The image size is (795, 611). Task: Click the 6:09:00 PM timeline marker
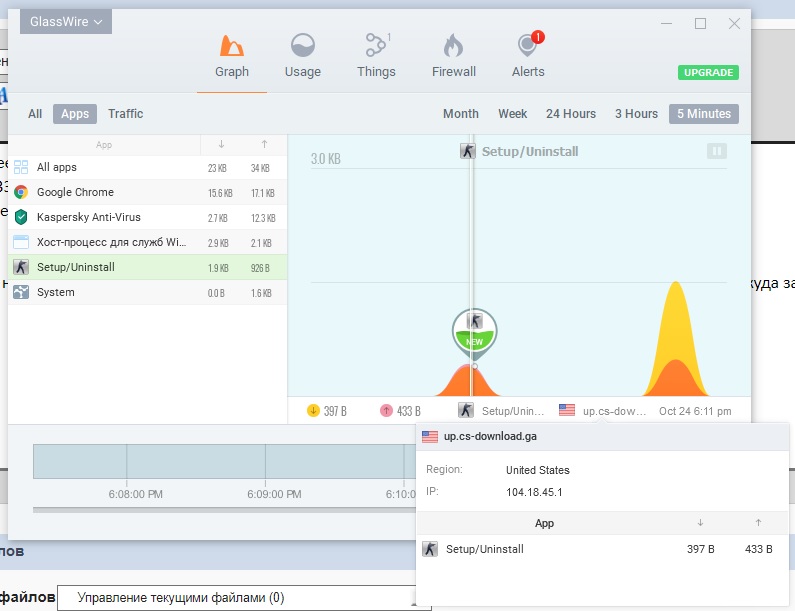[x=274, y=494]
